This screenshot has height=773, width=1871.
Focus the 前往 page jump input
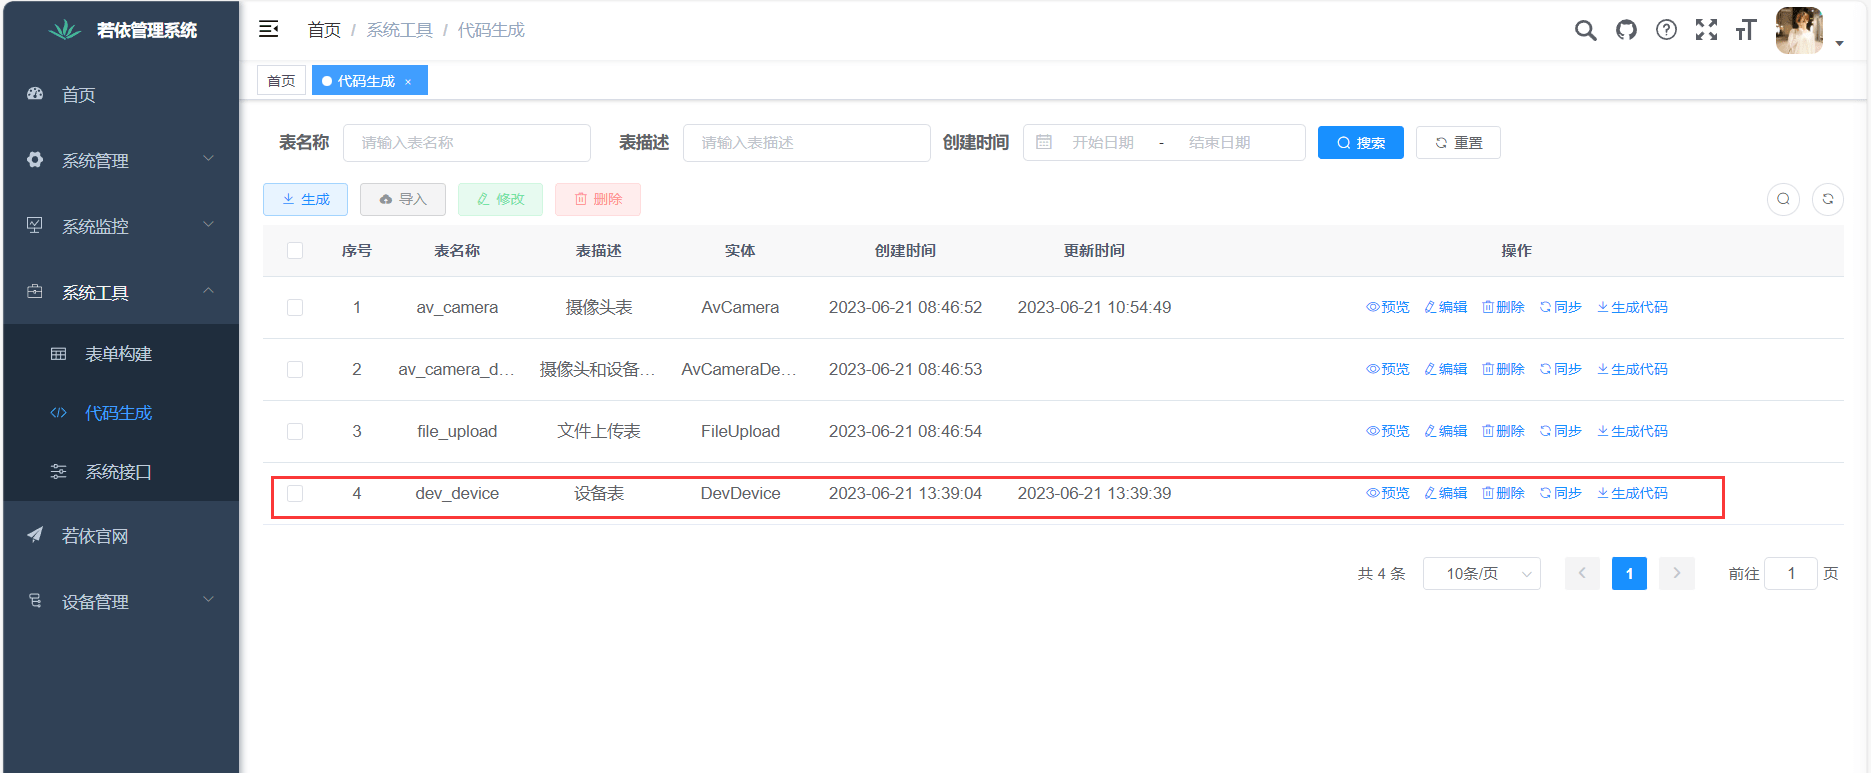point(1791,573)
